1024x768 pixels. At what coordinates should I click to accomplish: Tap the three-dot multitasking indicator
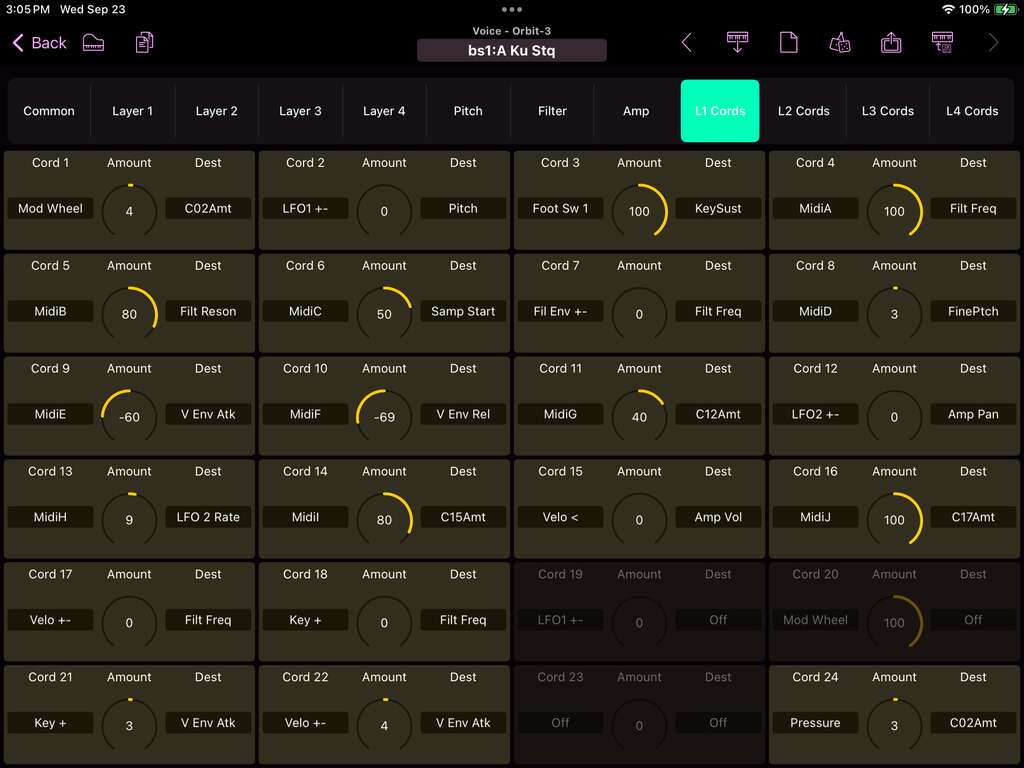click(512, 9)
